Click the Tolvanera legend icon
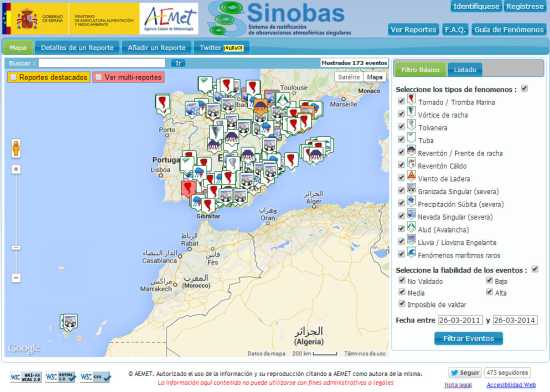Viewport: 550px width, 392px height. click(x=411, y=125)
